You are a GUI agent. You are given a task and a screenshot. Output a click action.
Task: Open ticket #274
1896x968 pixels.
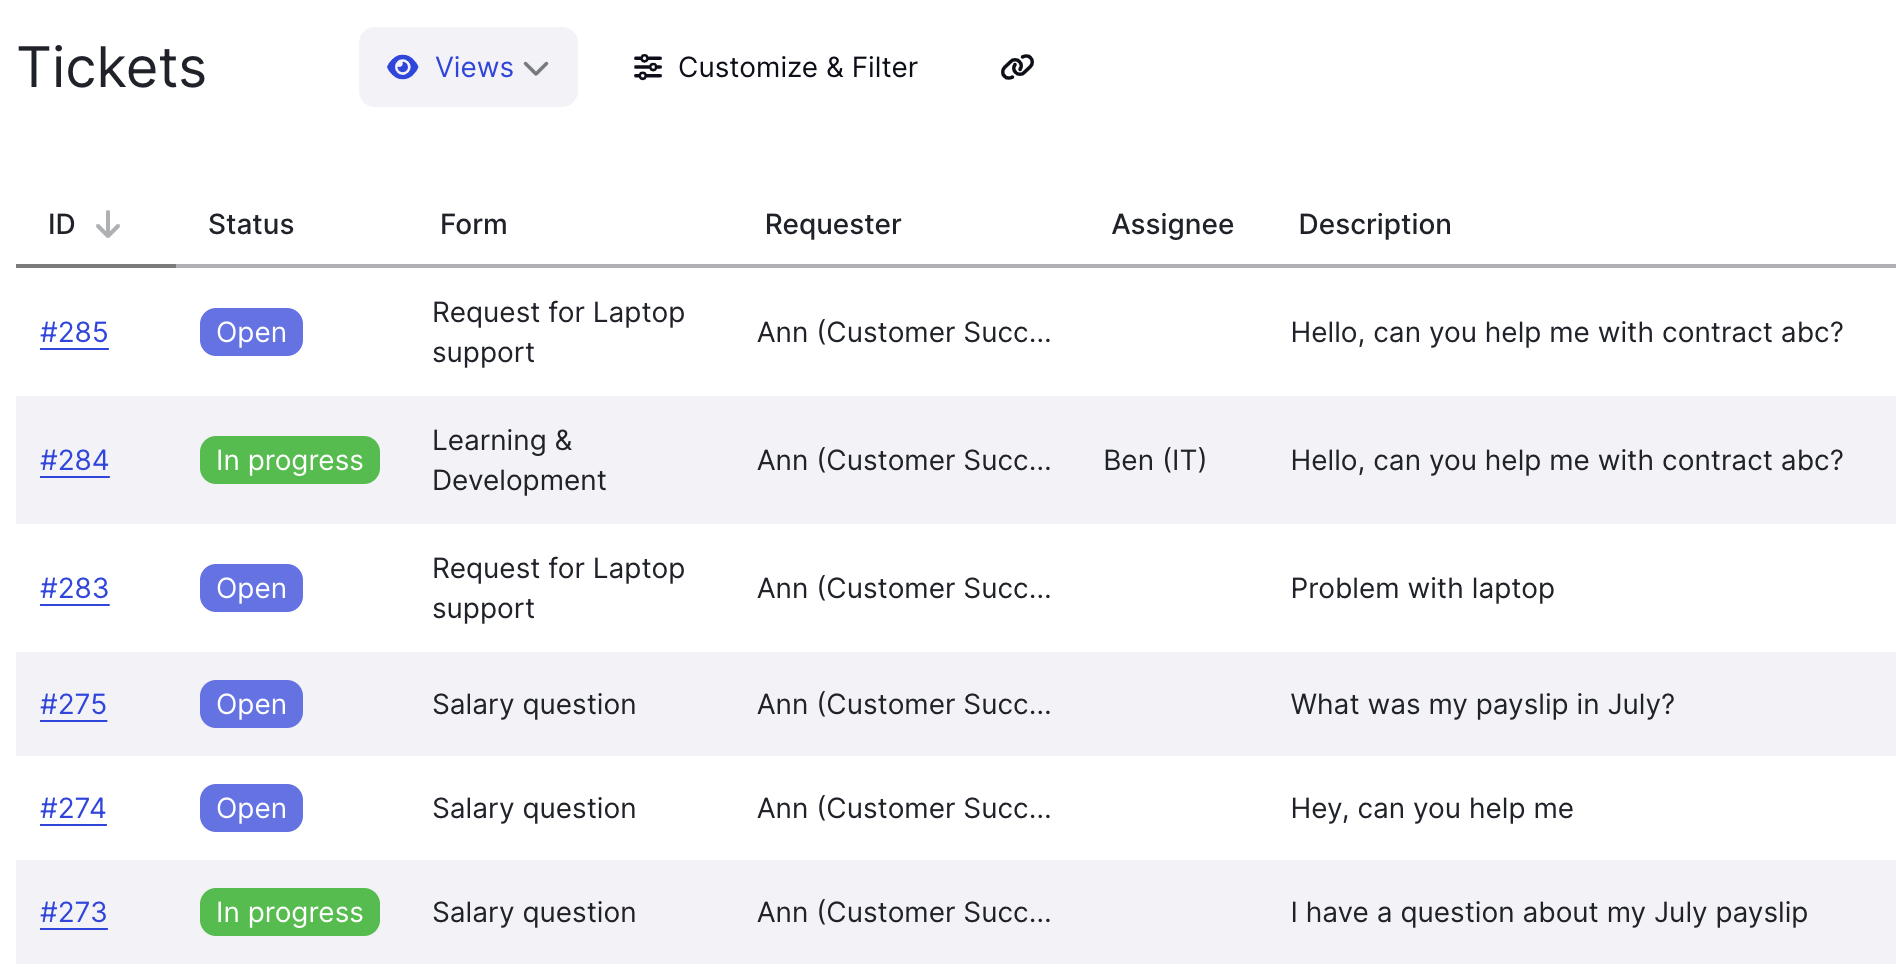point(73,808)
